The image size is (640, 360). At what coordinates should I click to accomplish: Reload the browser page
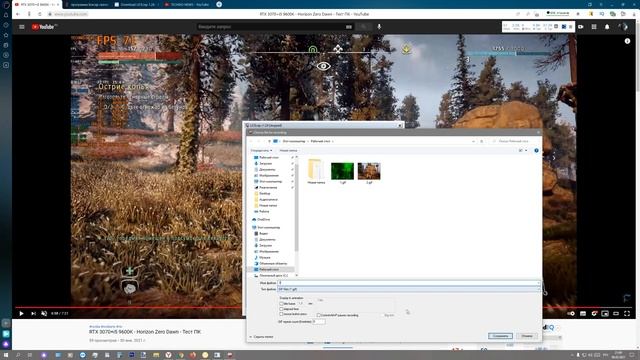(x=40, y=14)
